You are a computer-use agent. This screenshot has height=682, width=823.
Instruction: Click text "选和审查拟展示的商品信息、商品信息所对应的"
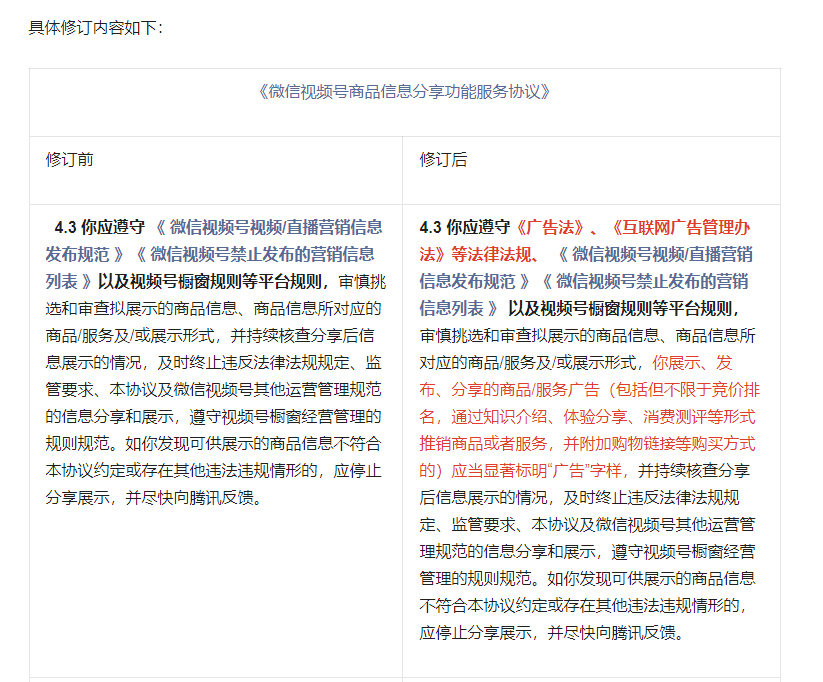coord(213,309)
